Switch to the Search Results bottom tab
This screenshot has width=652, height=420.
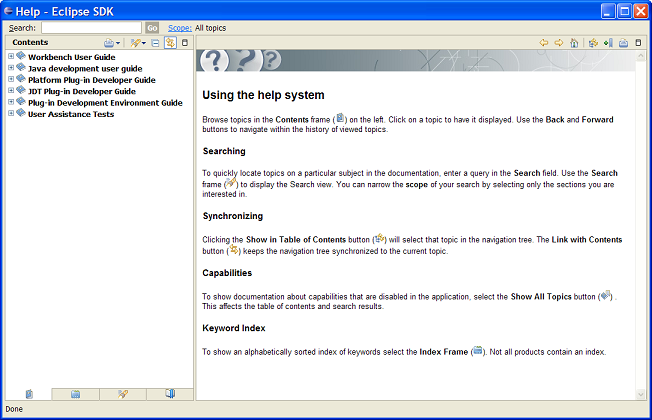click(123, 394)
